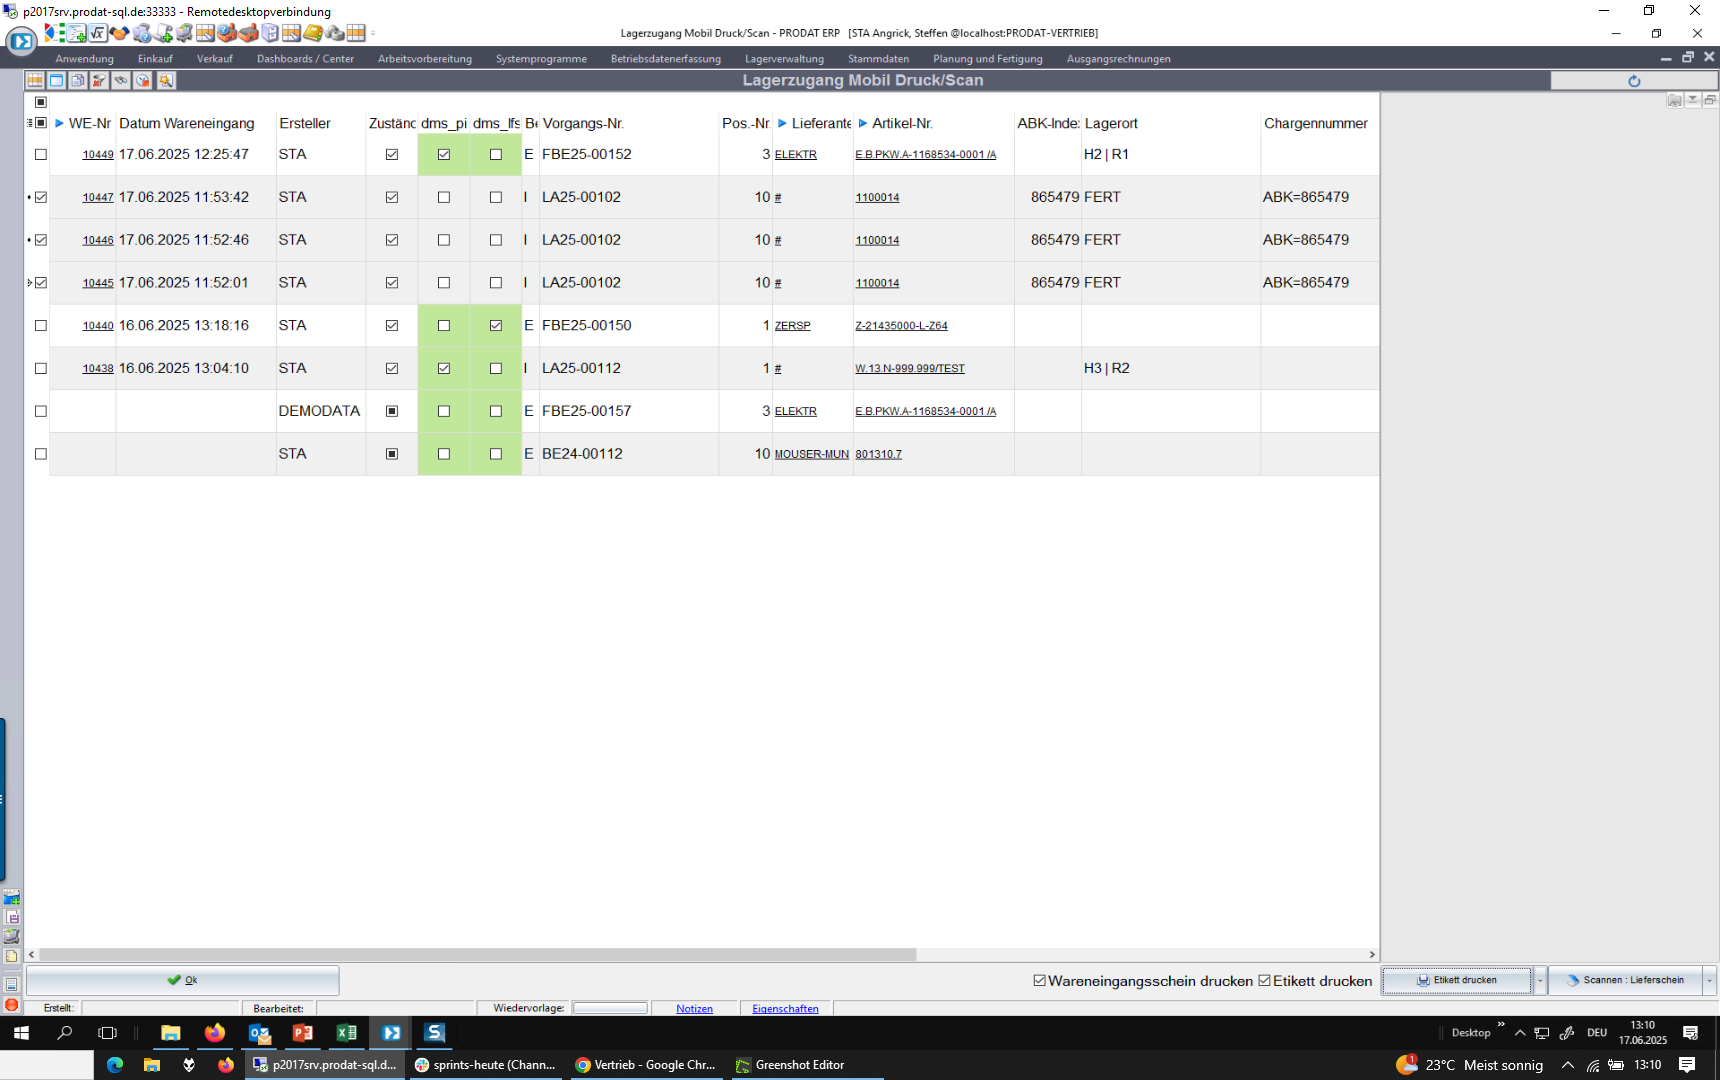Click the handshake icon in the quick toolbar

120,33
